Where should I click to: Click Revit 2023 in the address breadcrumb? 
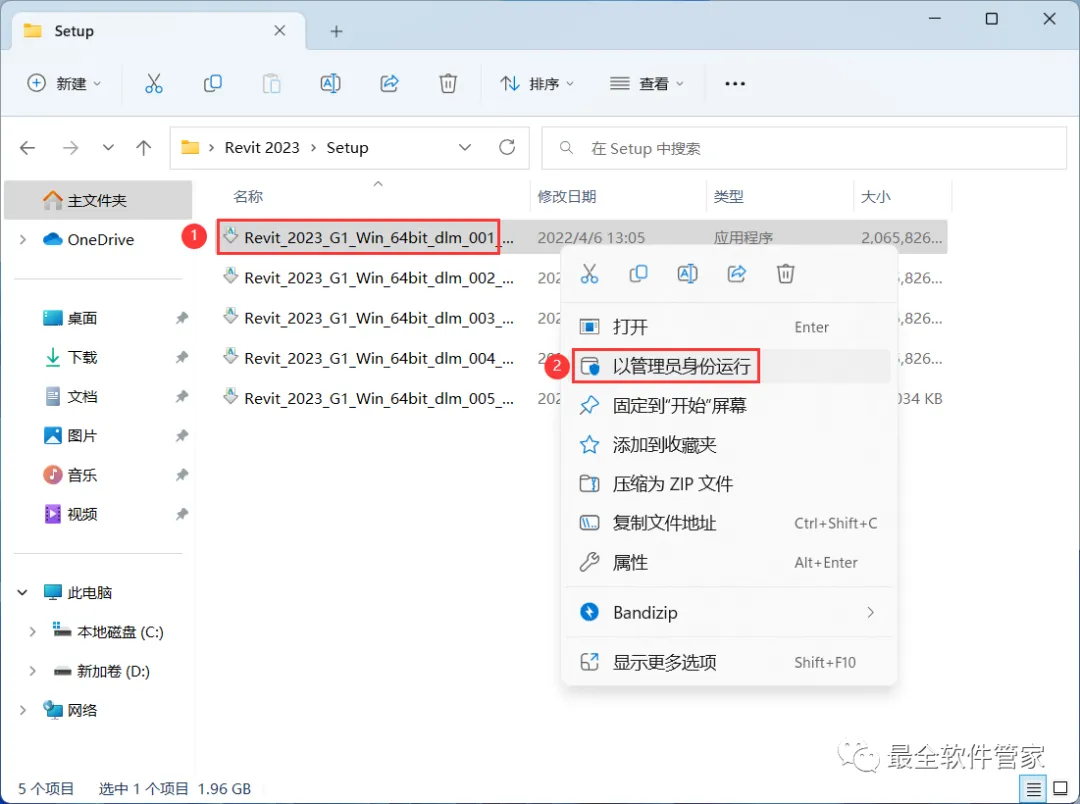(x=262, y=147)
